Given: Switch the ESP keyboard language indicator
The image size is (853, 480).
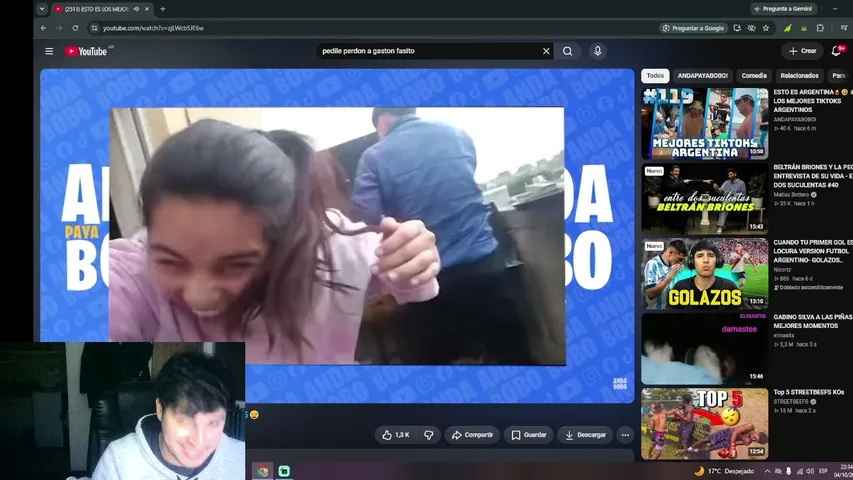Looking at the screenshot, I should [823, 471].
